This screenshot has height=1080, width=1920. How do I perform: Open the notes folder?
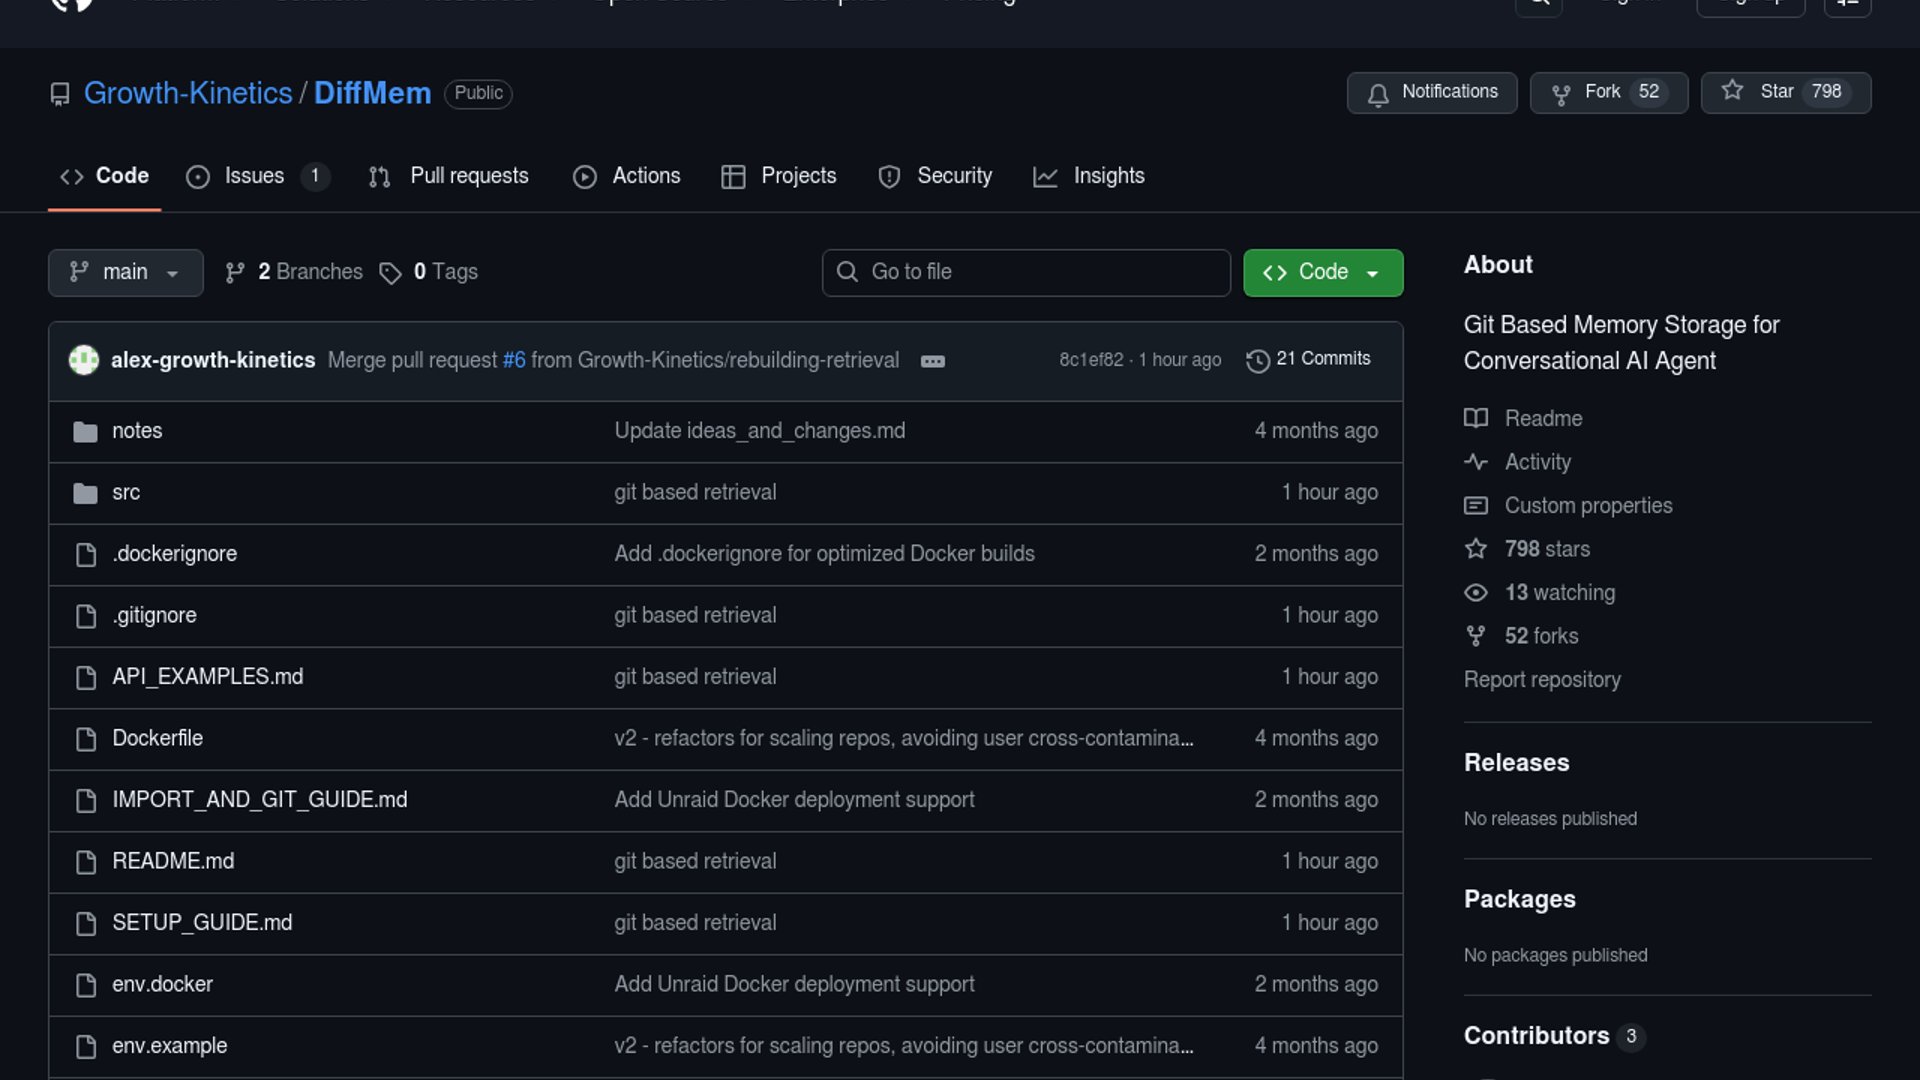pos(137,431)
